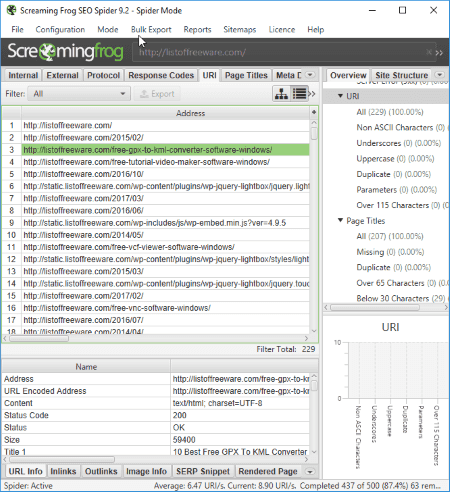Open the Sitemaps menu
Screen dimensions: 450x492
240,30
